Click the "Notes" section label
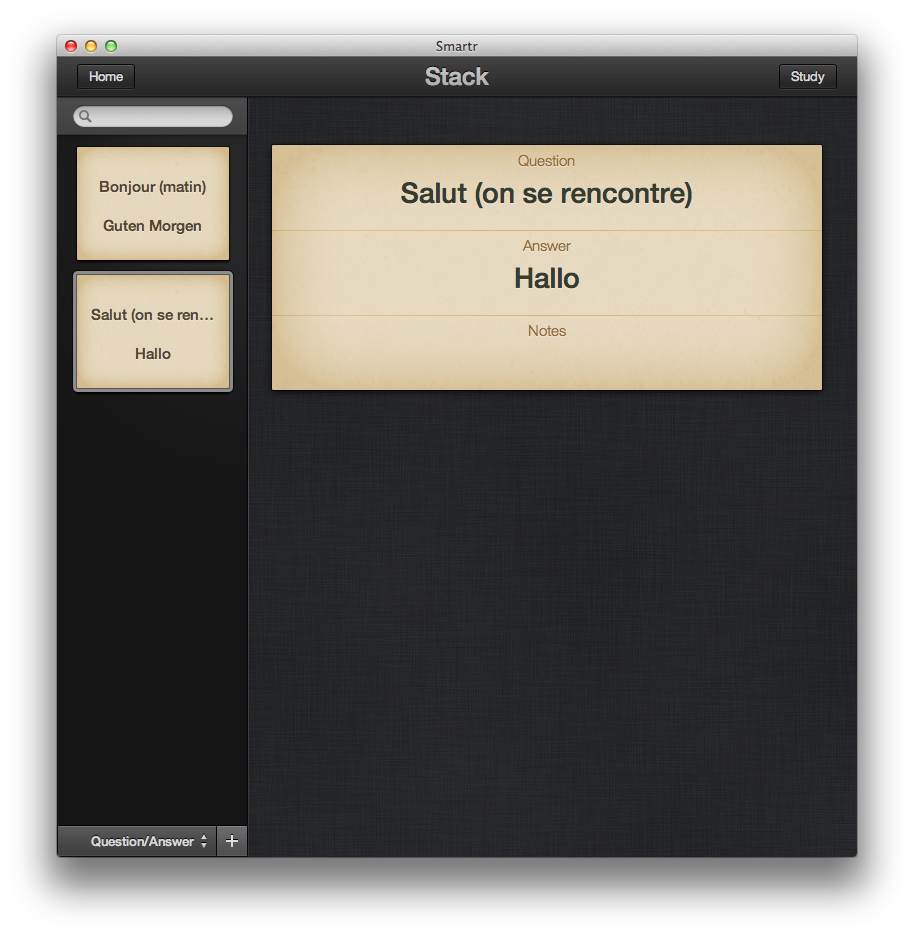The image size is (914, 936). click(546, 331)
